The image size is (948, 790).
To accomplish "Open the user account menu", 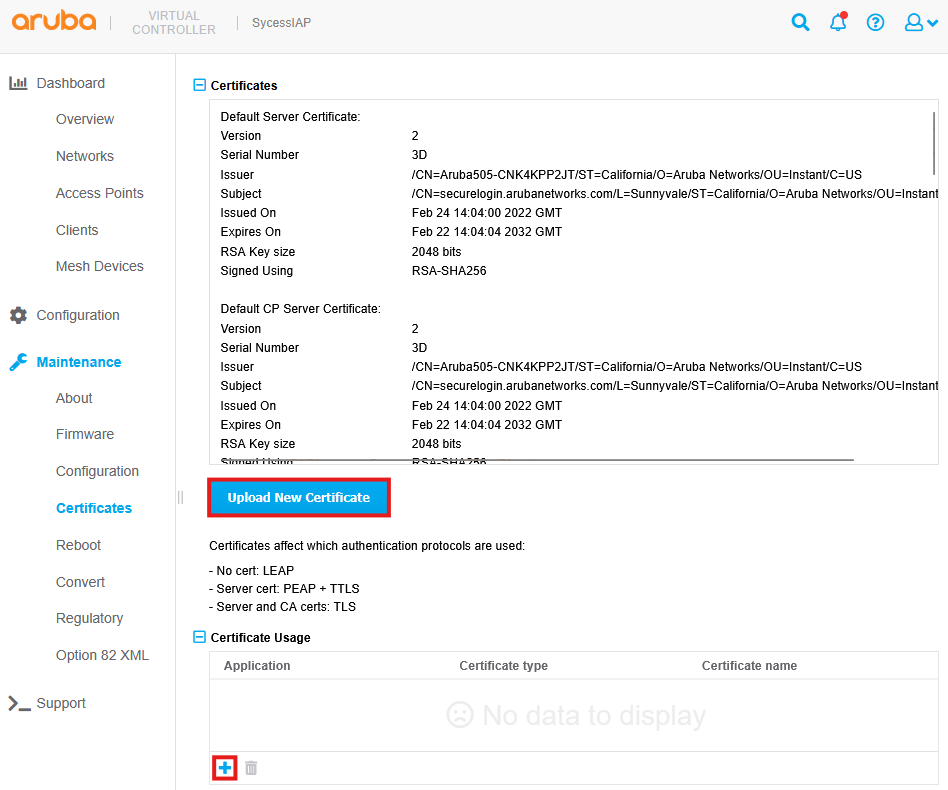I will pyautogui.click(x=920, y=22).
